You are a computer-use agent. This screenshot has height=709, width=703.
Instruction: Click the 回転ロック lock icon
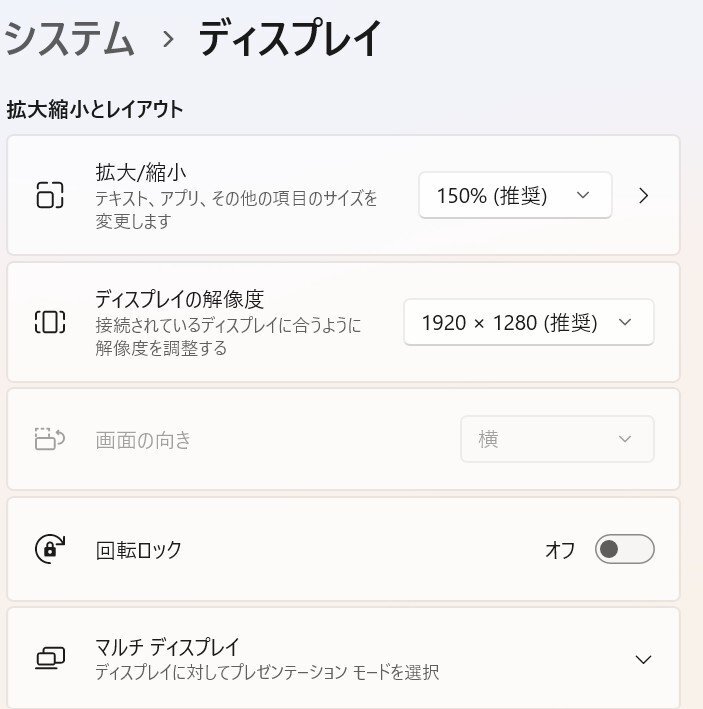(x=49, y=549)
